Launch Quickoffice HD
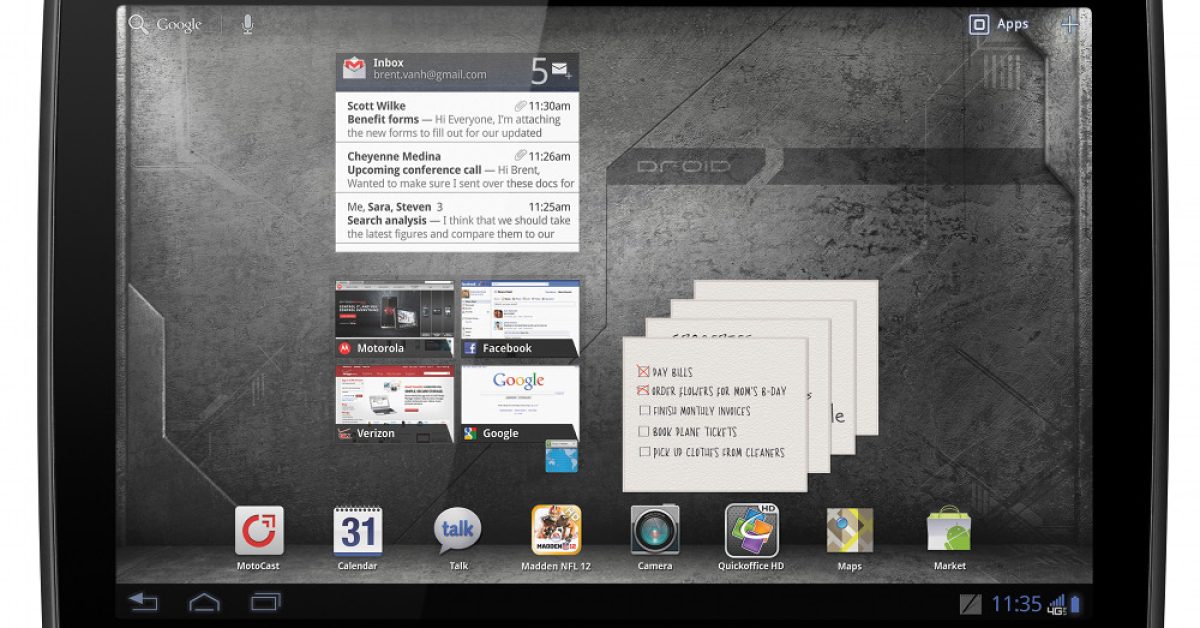1200x628 pixels. coord(751,530)
